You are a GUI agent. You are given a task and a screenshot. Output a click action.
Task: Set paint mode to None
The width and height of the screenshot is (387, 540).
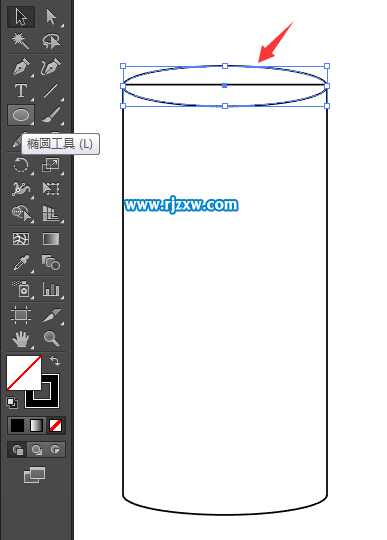(x=55, y=426)
